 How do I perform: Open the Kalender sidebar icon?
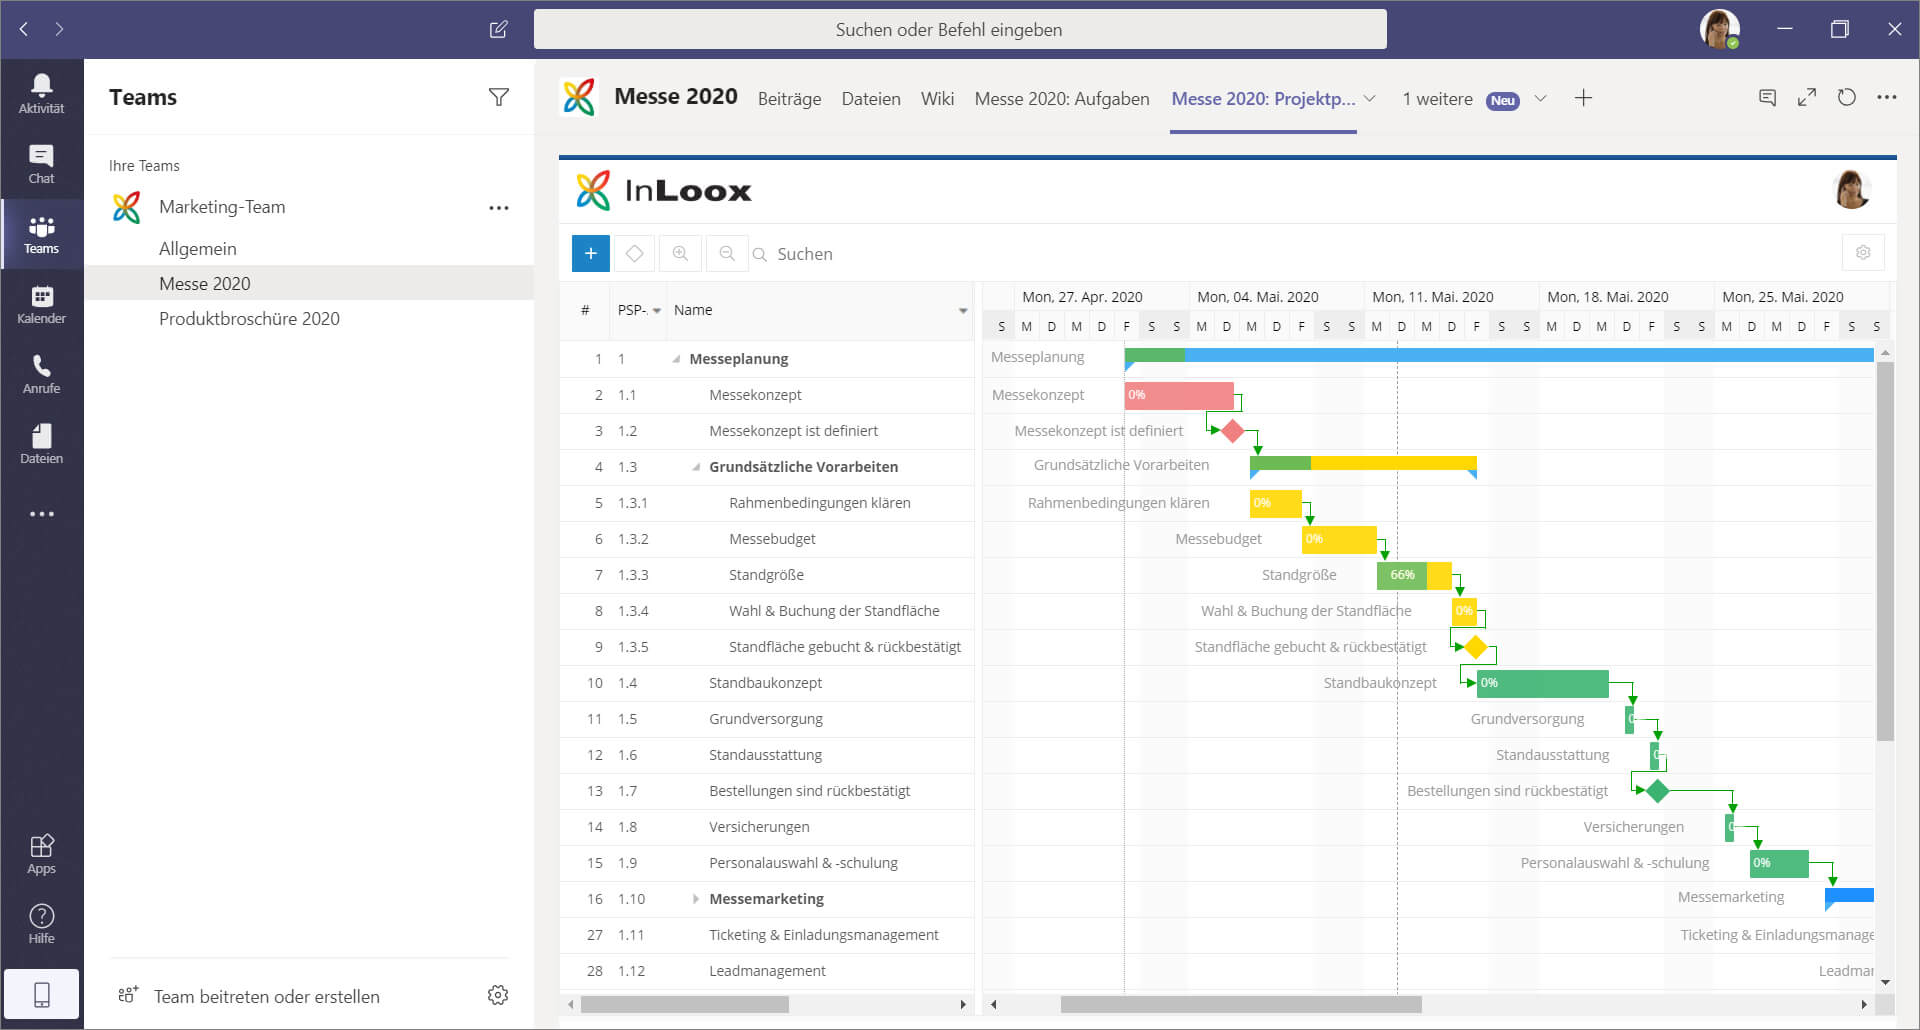pyautogui.click(x=41, y=303)
